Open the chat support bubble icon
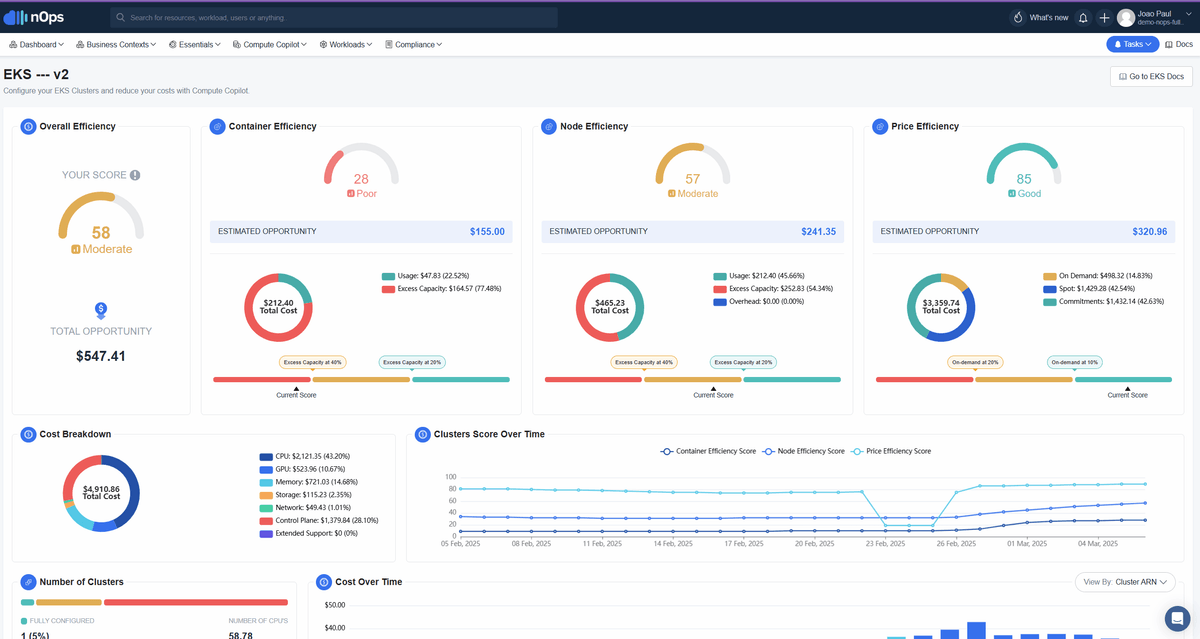 1177,616
